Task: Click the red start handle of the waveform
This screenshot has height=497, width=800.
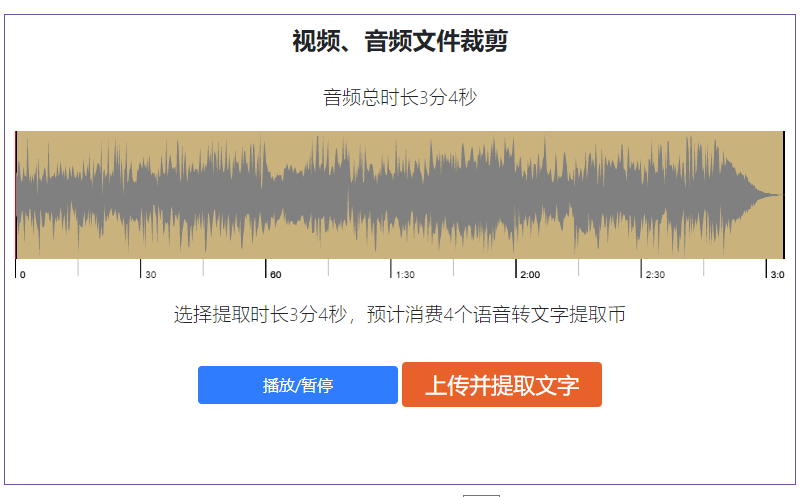Action: 16,195
